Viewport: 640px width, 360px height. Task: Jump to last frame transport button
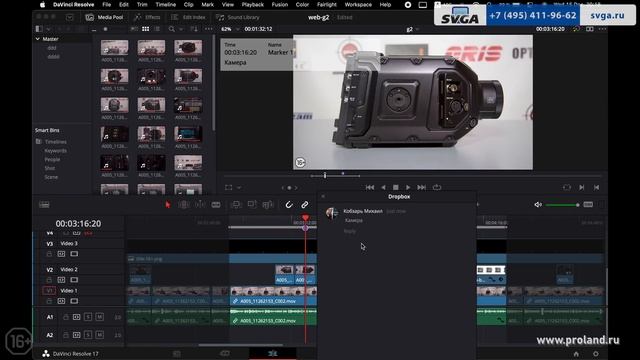421,187
